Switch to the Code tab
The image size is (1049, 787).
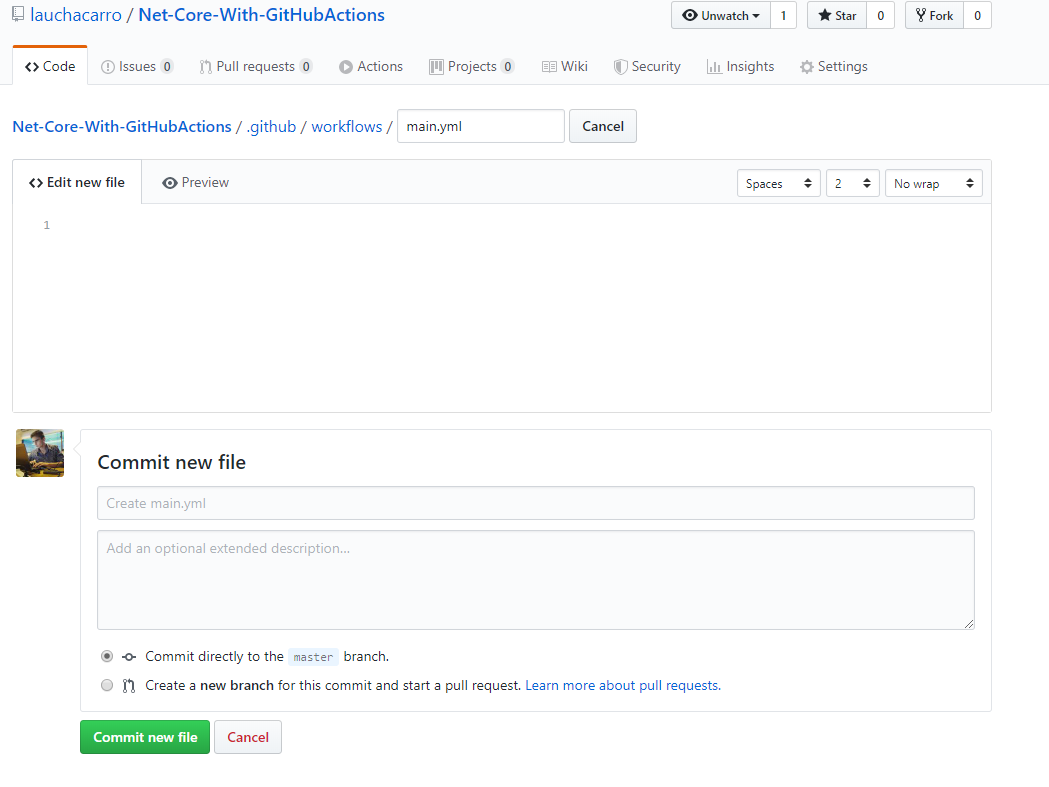(x=50, y=66)
